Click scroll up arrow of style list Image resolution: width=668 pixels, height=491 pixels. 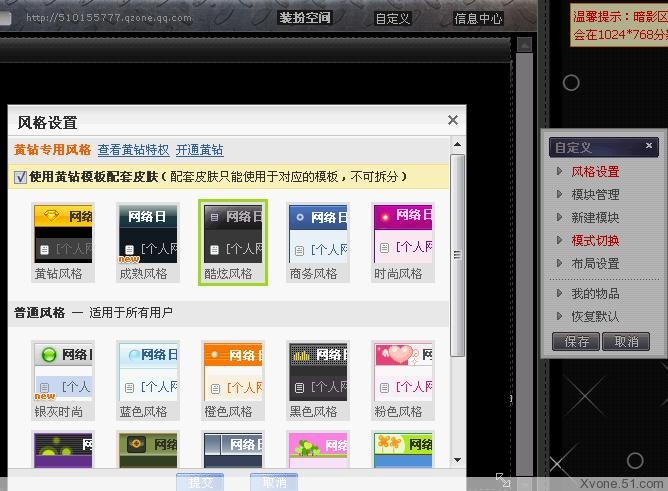[458, 145]
